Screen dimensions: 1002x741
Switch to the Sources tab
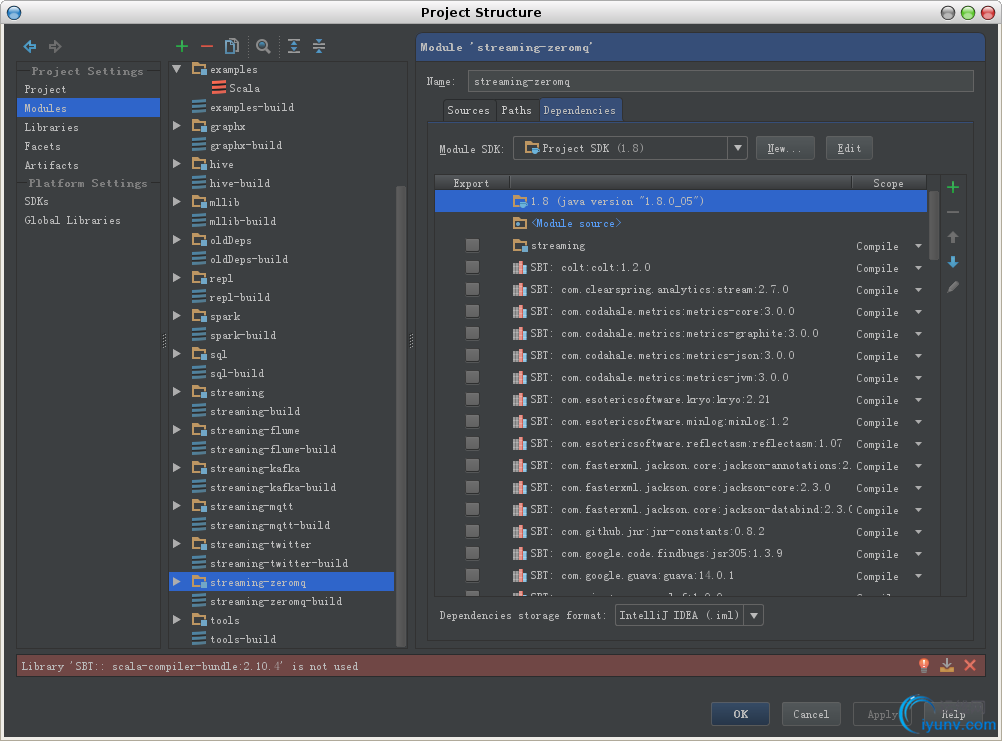(468, 110)
